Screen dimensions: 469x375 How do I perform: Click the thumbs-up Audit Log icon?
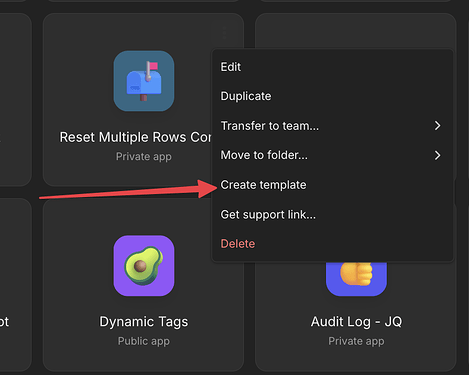click(356, 279)
